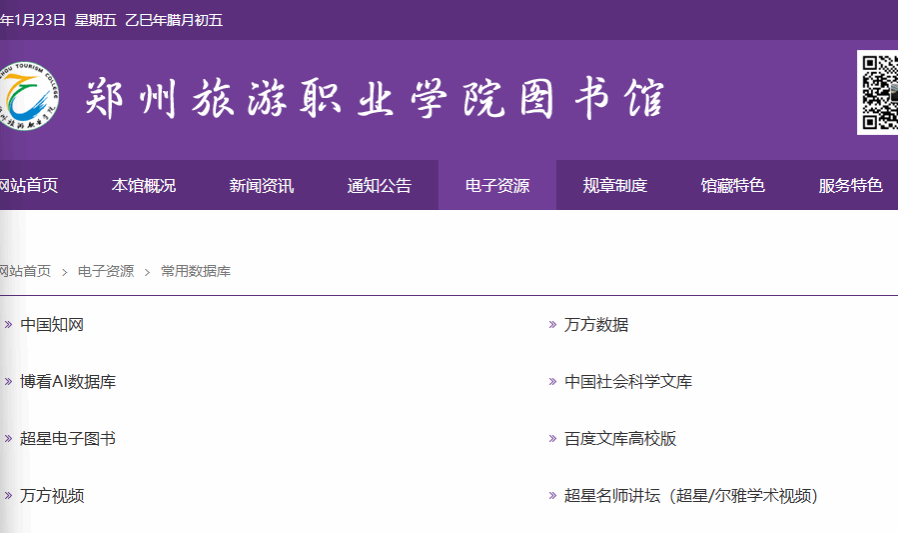Go to the 万方视频 link
This screenshot has height=533, width=898.
pos(52,496)
